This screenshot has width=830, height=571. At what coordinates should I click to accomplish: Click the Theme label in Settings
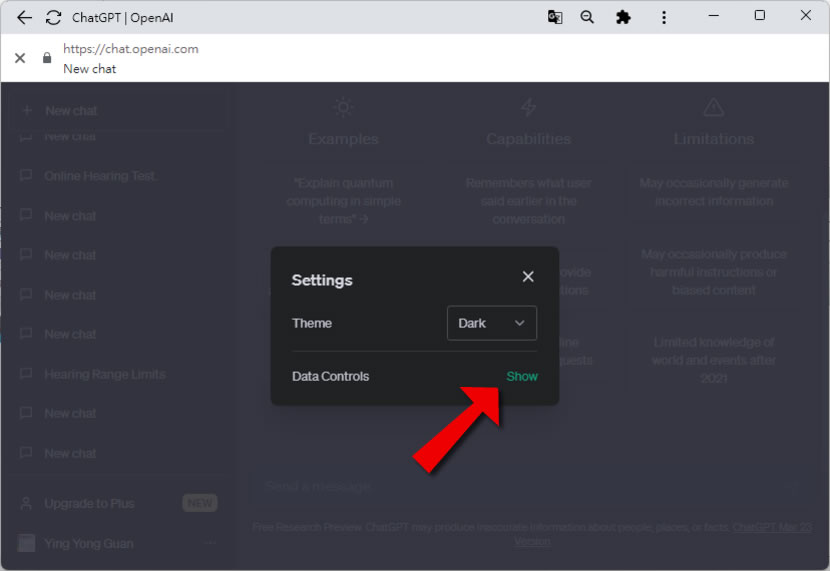click(x=312, y=323)
